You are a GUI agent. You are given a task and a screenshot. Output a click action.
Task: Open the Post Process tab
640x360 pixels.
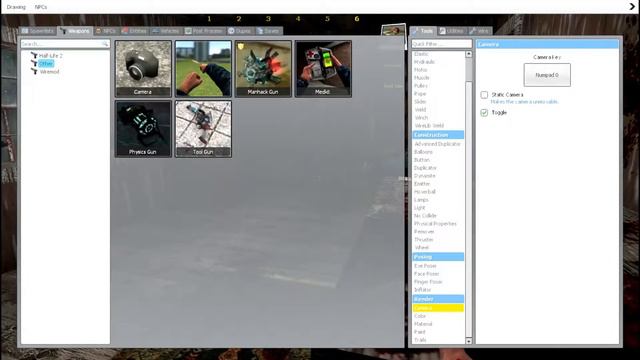pyautogui.click(x=204, y=31)
